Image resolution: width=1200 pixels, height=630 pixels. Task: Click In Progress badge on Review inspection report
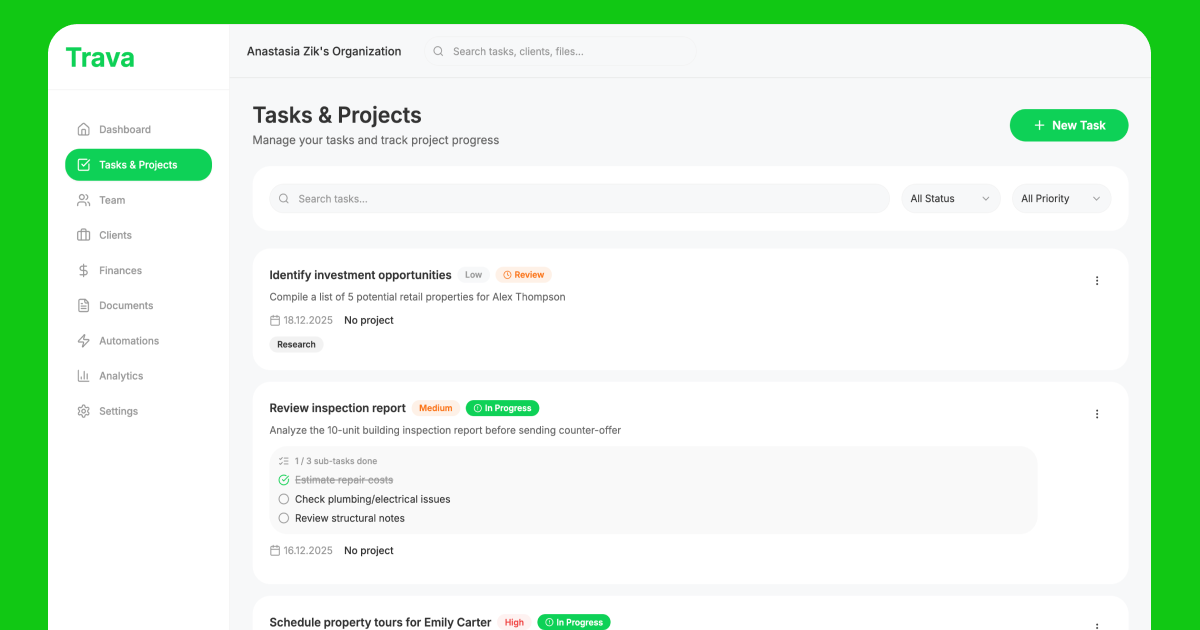click(x=502, y=408)
